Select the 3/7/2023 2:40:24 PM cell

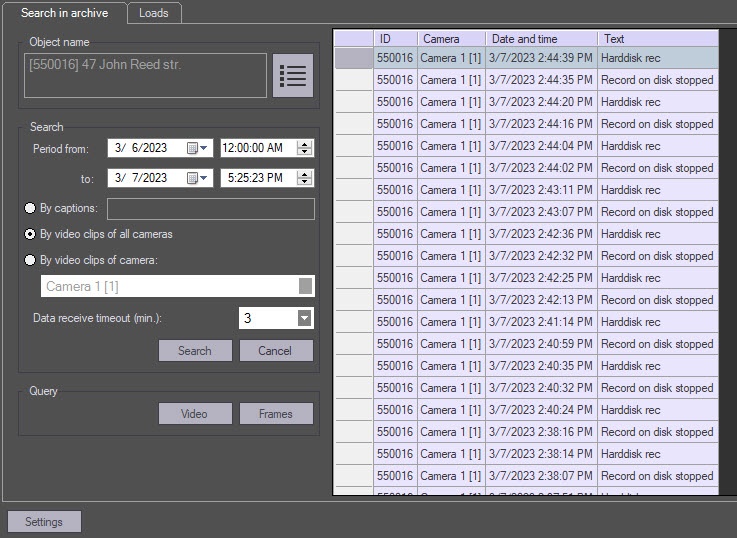(x=541, y=410)
